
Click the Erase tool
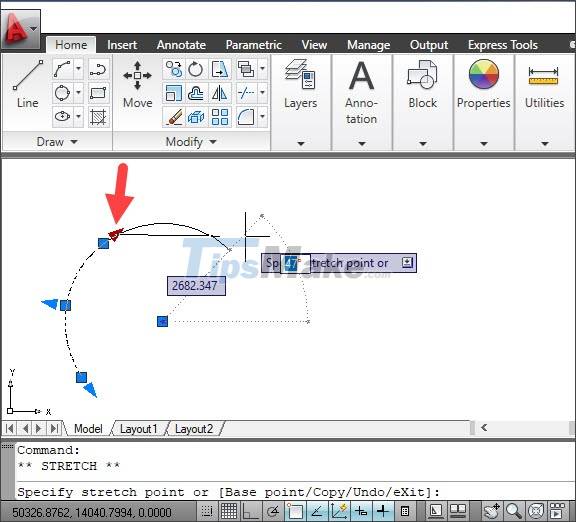pyautogui.click(x=174, y=117)
